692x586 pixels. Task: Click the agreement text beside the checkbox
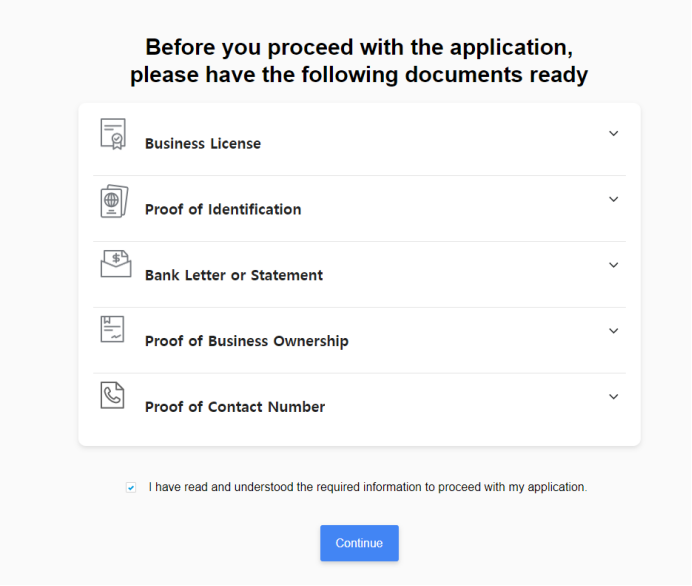point(368,487)
